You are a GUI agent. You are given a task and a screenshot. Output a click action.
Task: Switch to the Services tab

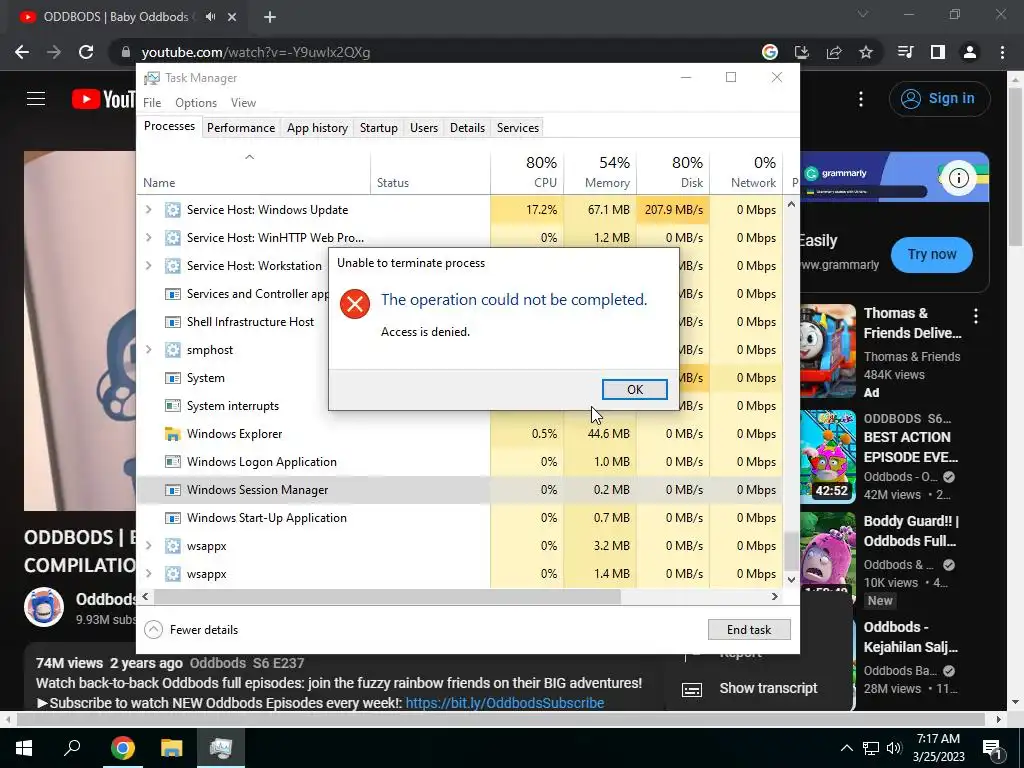(518, 128)
